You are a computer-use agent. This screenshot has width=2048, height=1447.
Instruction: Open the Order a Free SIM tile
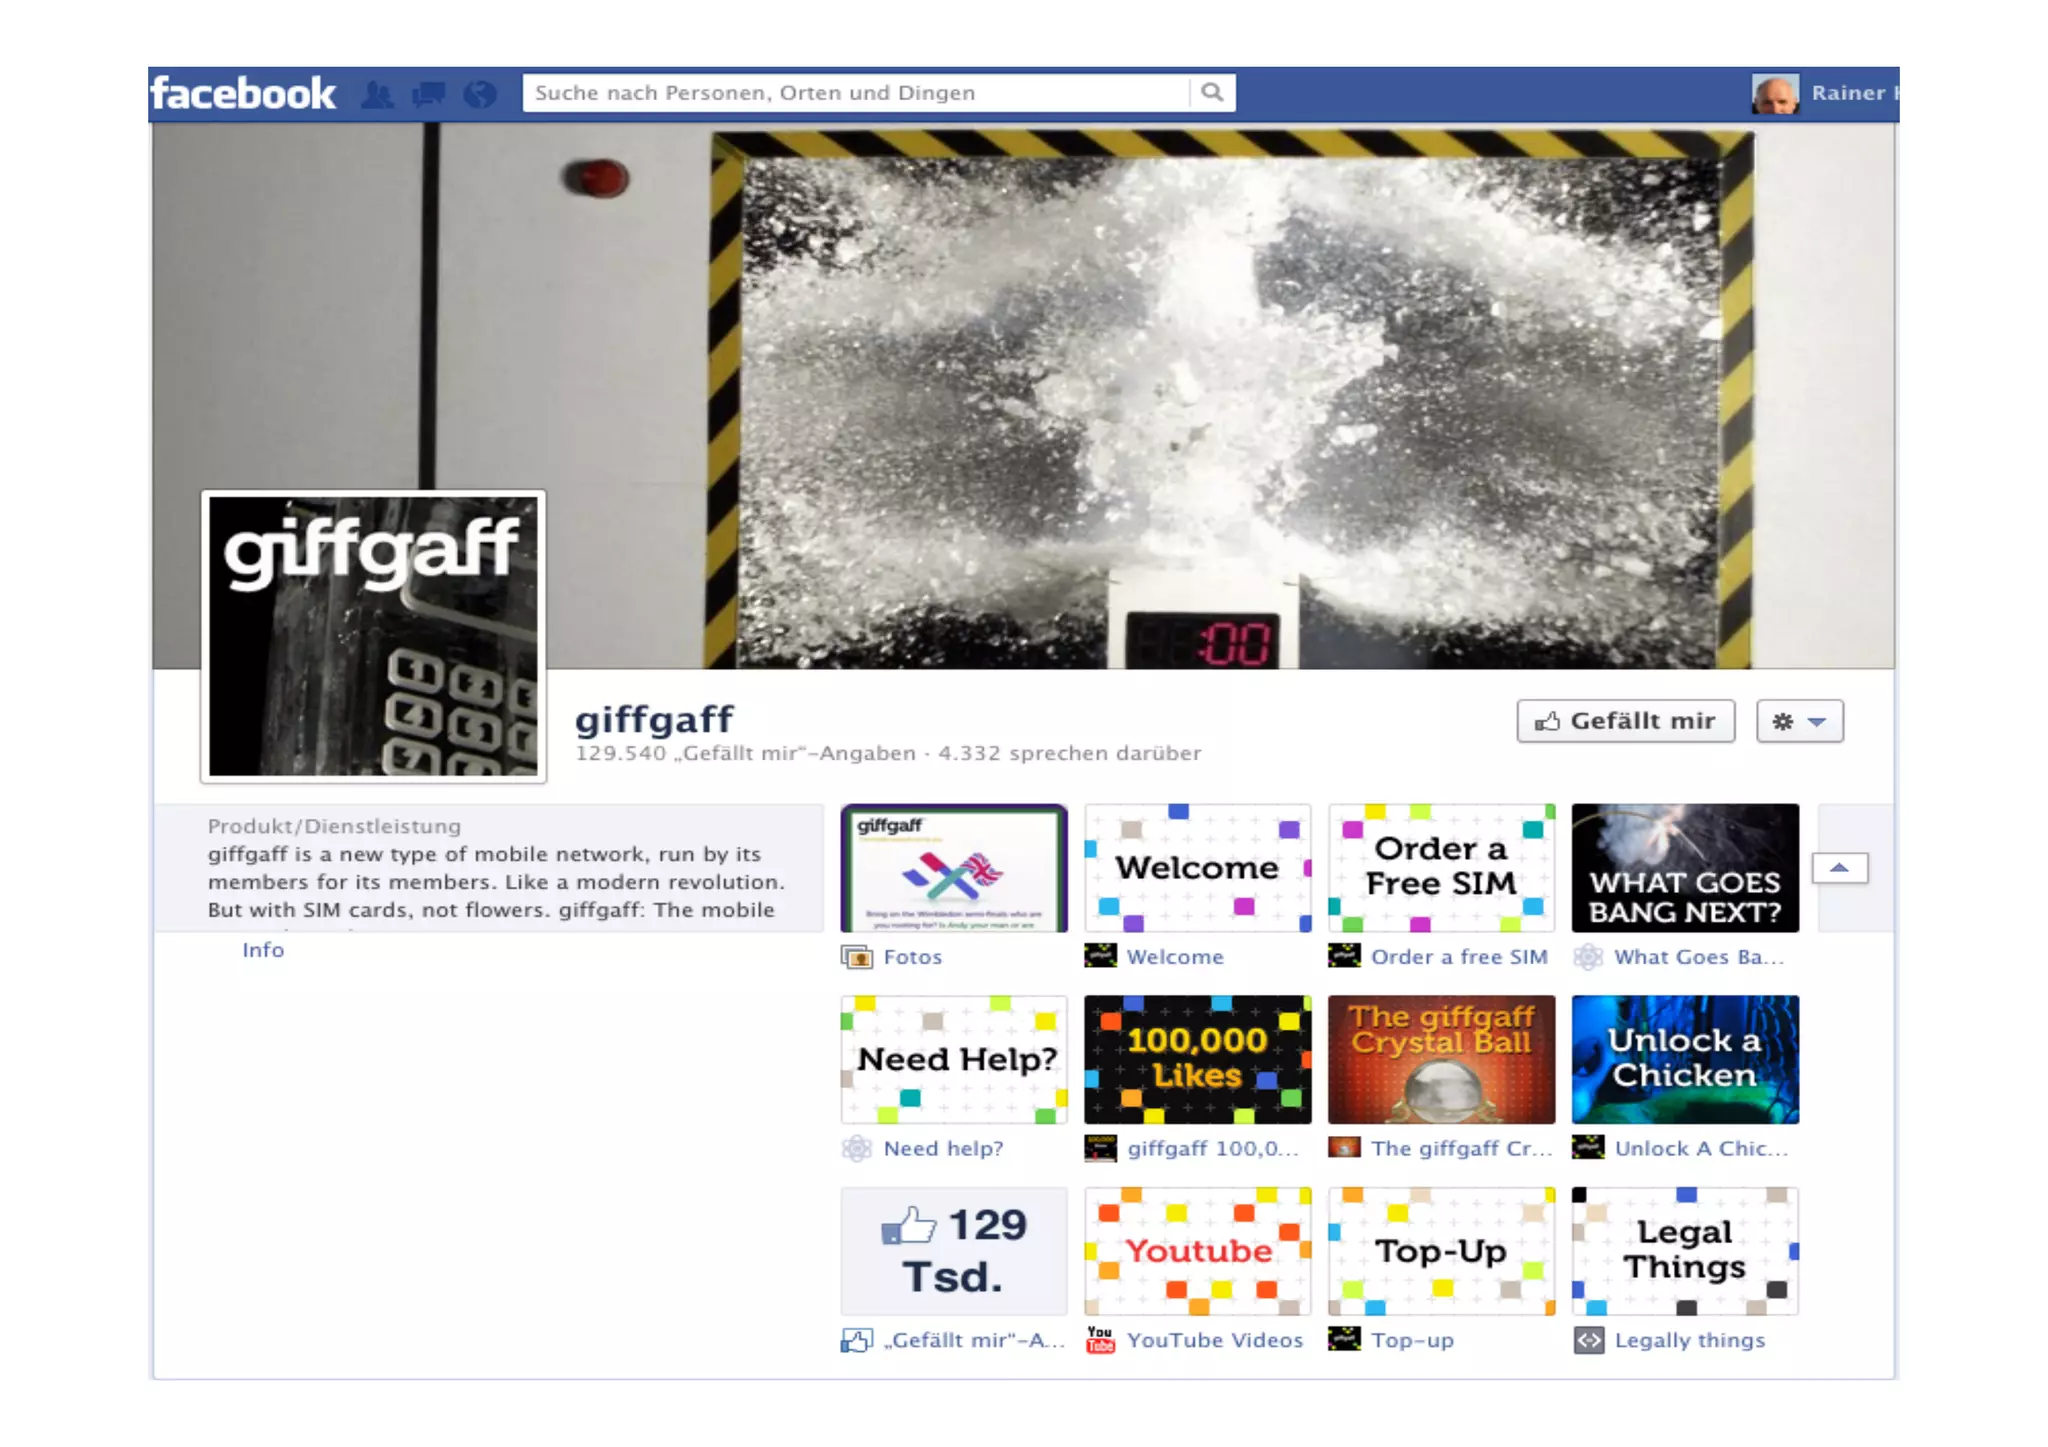tap(1441, 868)
